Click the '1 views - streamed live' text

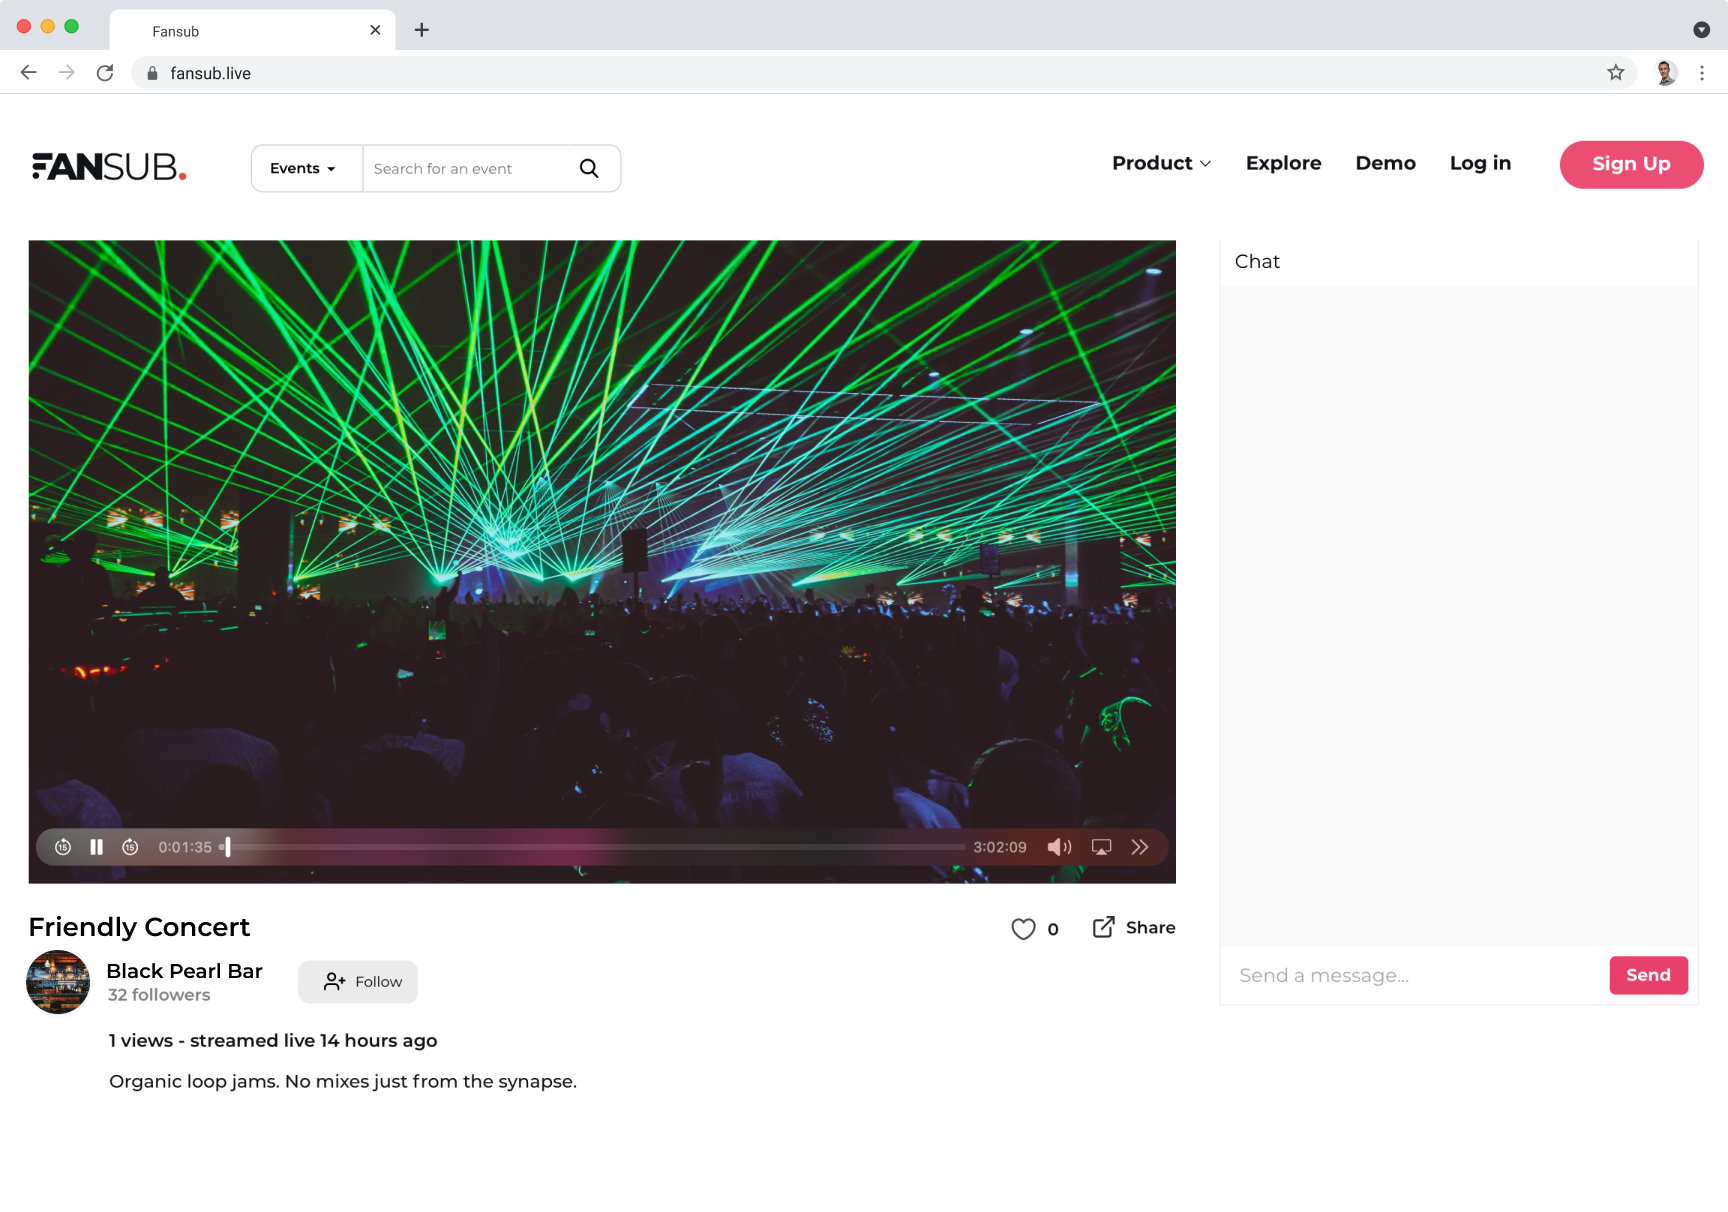point(273,1041)
